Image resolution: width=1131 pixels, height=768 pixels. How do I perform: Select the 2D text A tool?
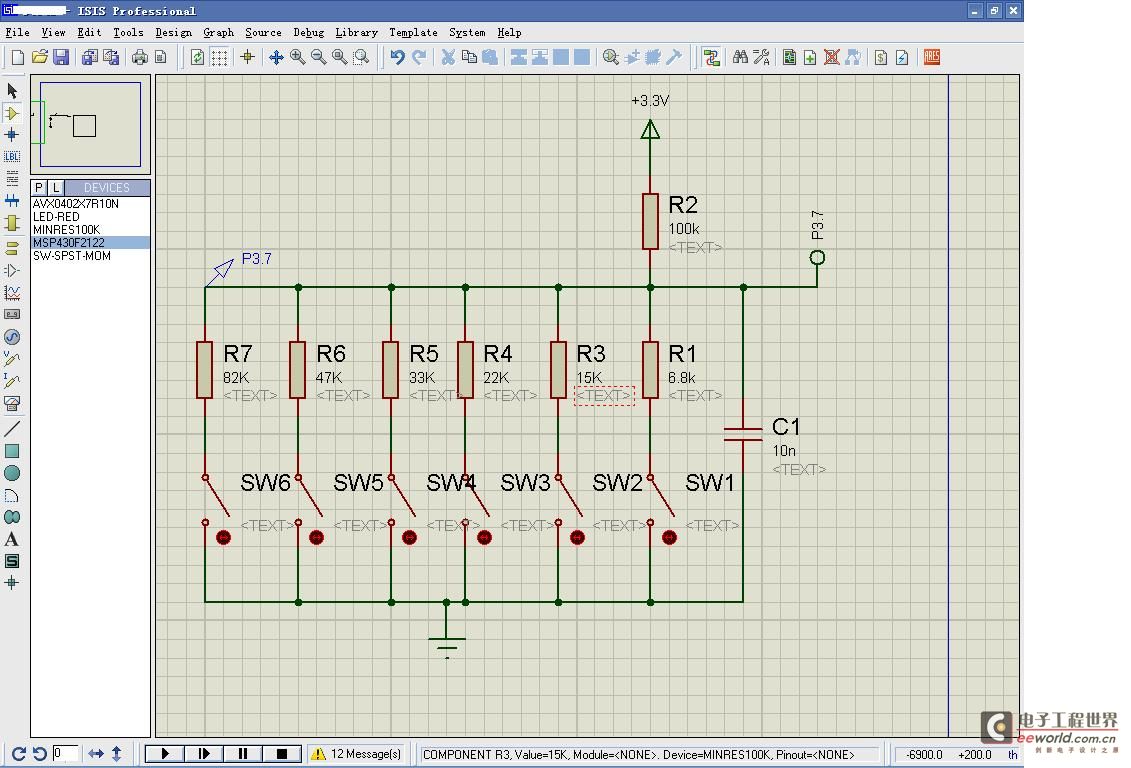coord(12,539)
